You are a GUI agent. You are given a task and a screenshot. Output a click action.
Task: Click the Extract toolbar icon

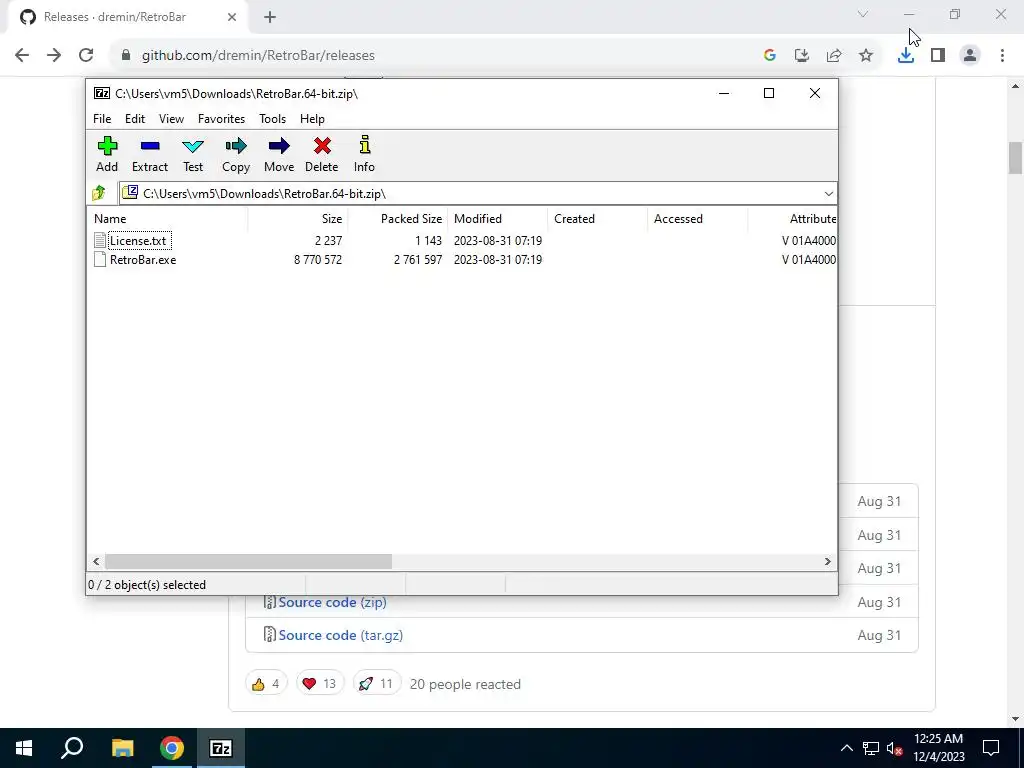click(x=150, y=154)
